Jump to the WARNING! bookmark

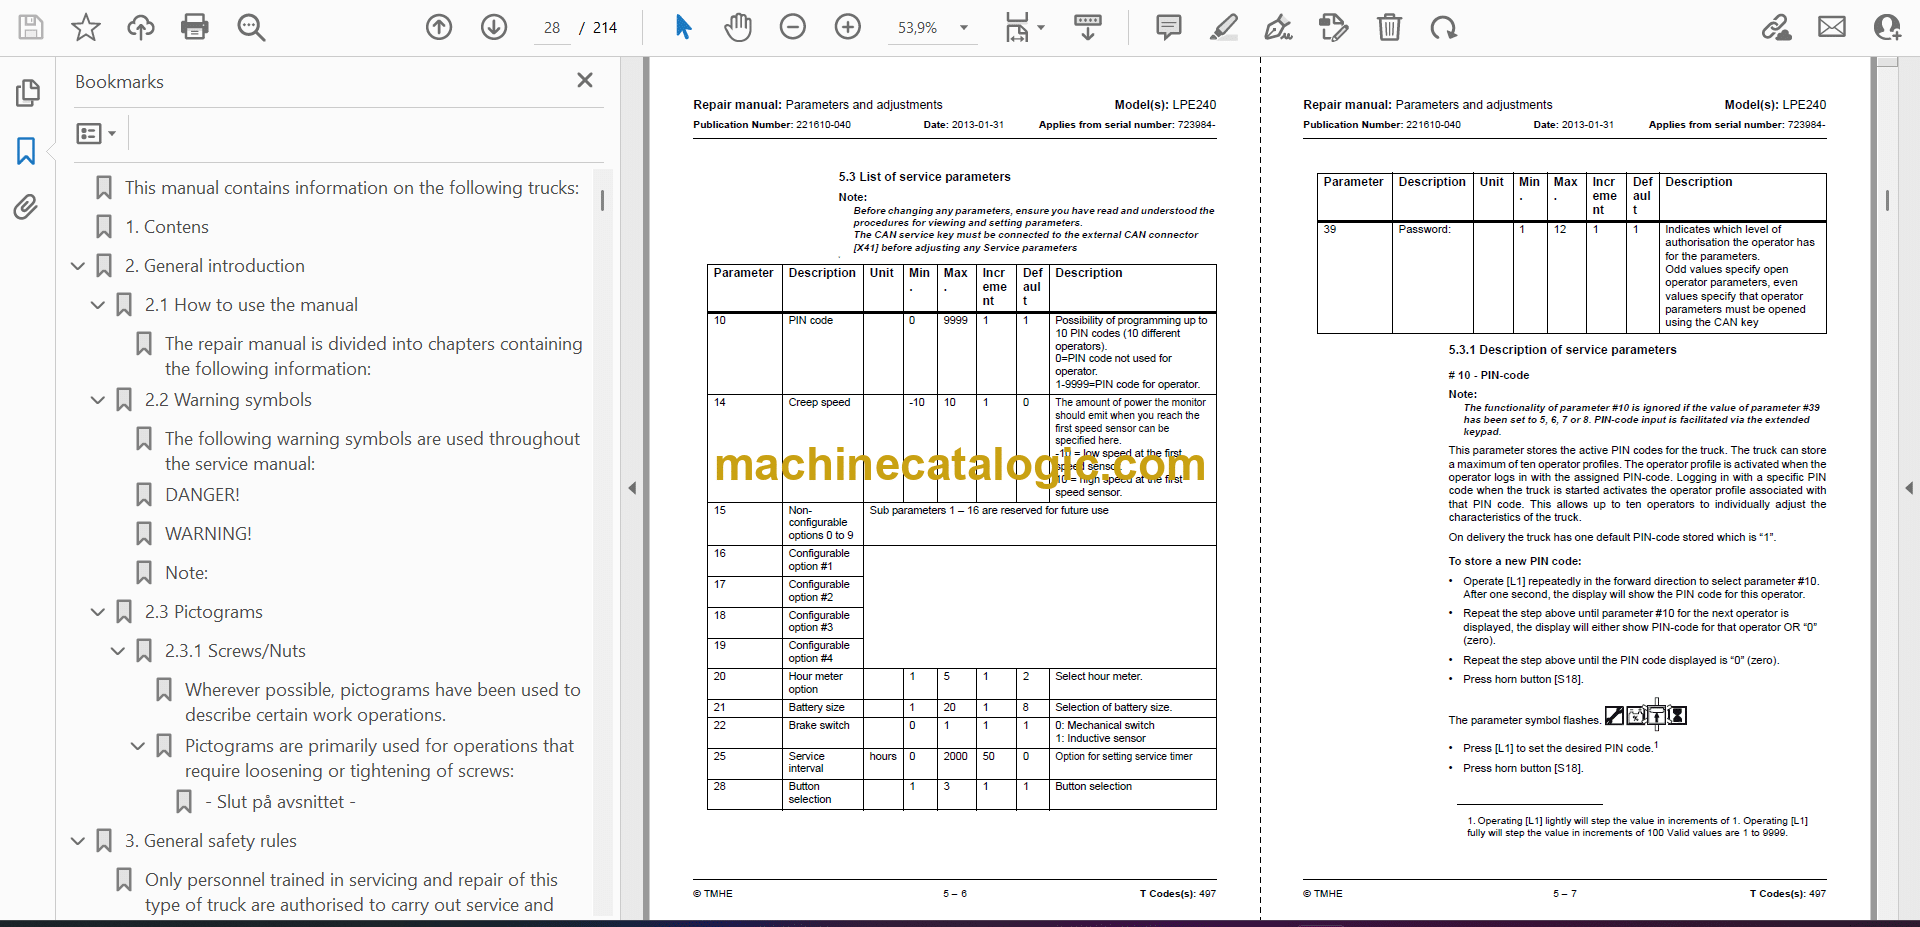[x=208, y=534]
